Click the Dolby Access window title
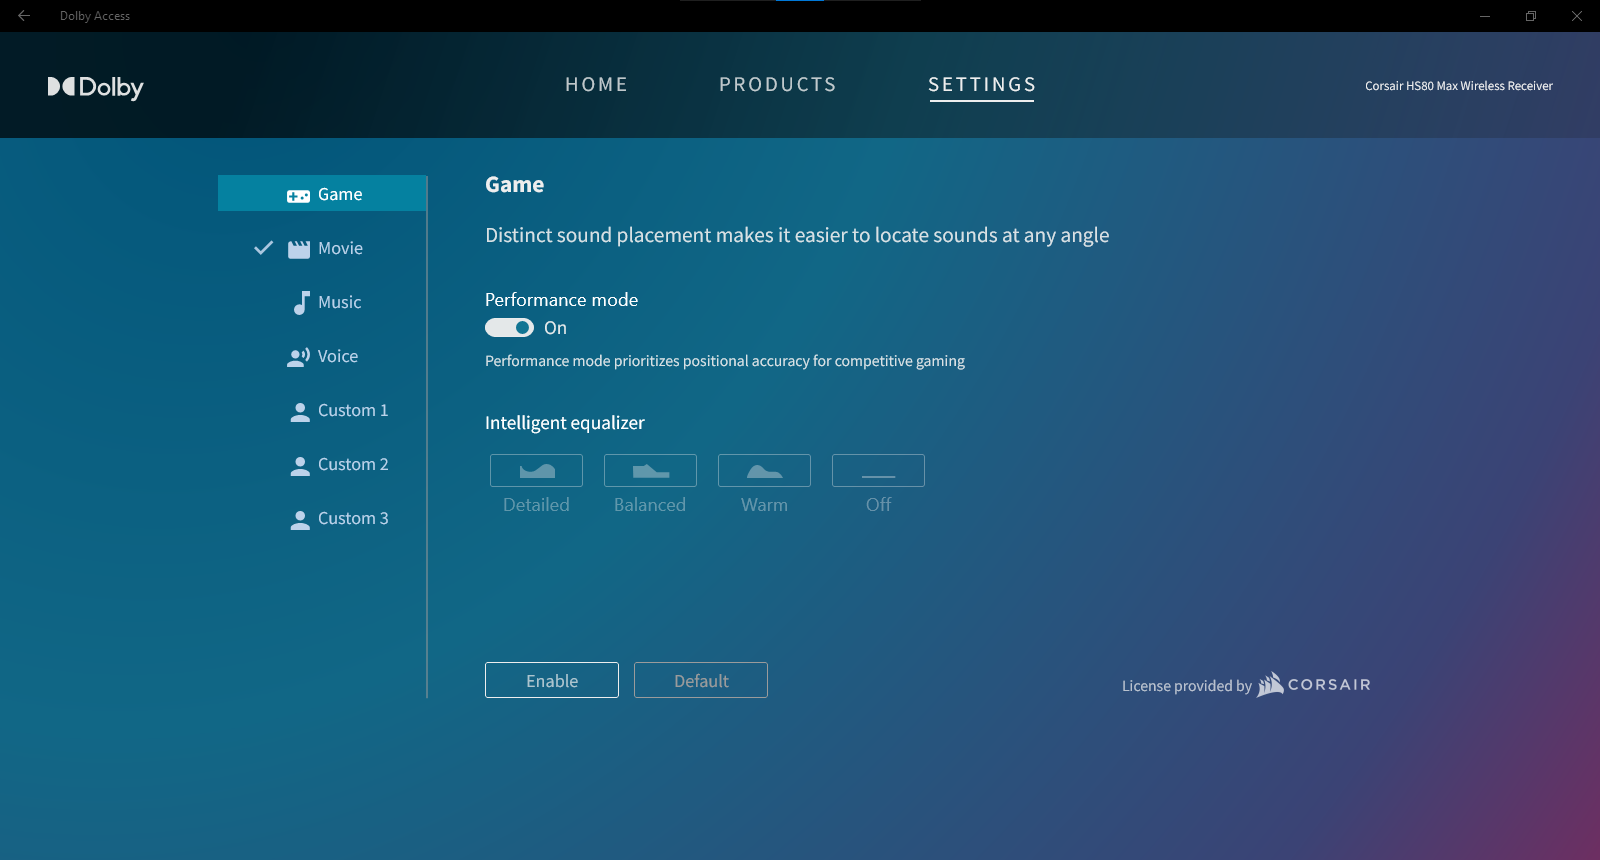The image size is (1600, 860). (95, 16)
